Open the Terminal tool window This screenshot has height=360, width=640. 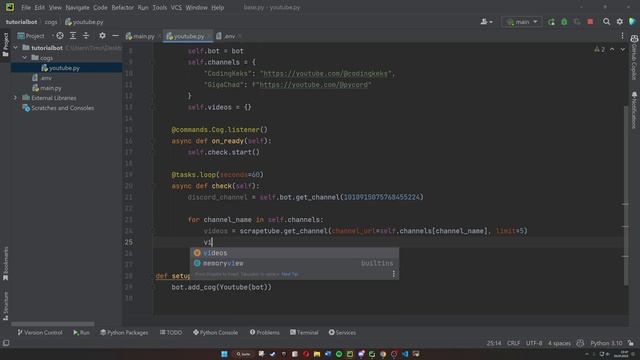304,333
